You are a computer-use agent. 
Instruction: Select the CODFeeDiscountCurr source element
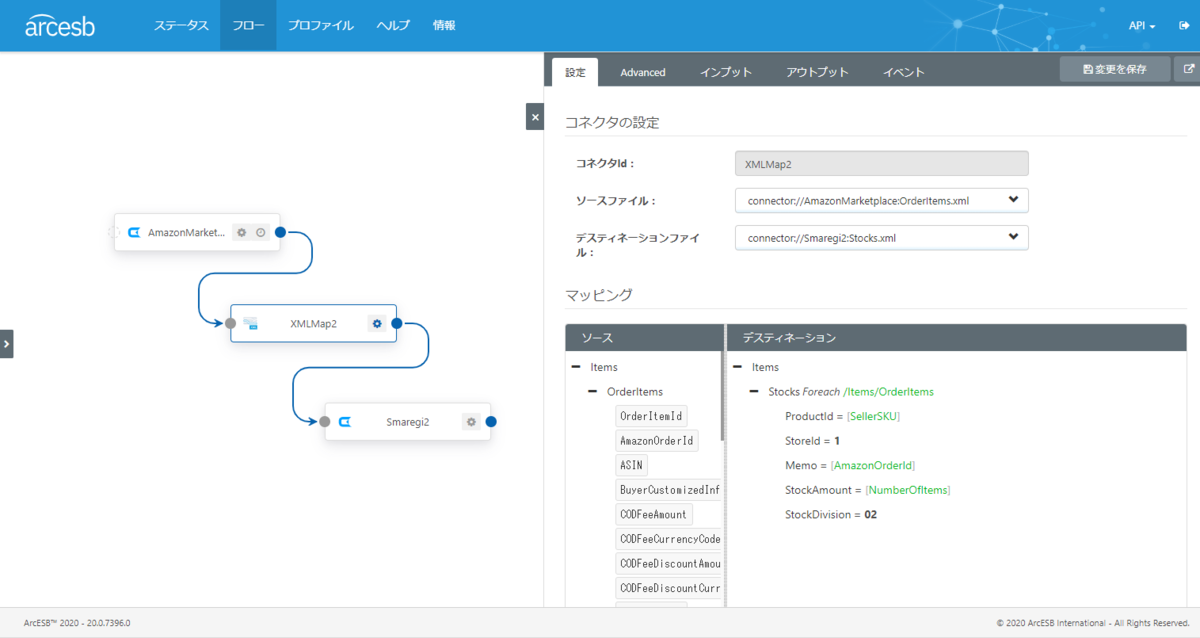coord(668,588)
